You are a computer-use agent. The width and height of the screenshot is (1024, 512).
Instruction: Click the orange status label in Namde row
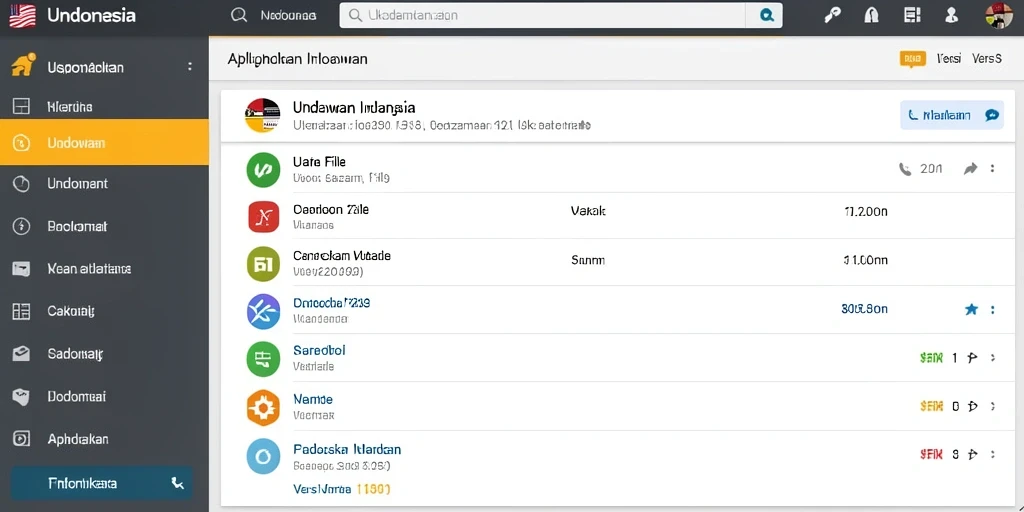click(931, 406)
